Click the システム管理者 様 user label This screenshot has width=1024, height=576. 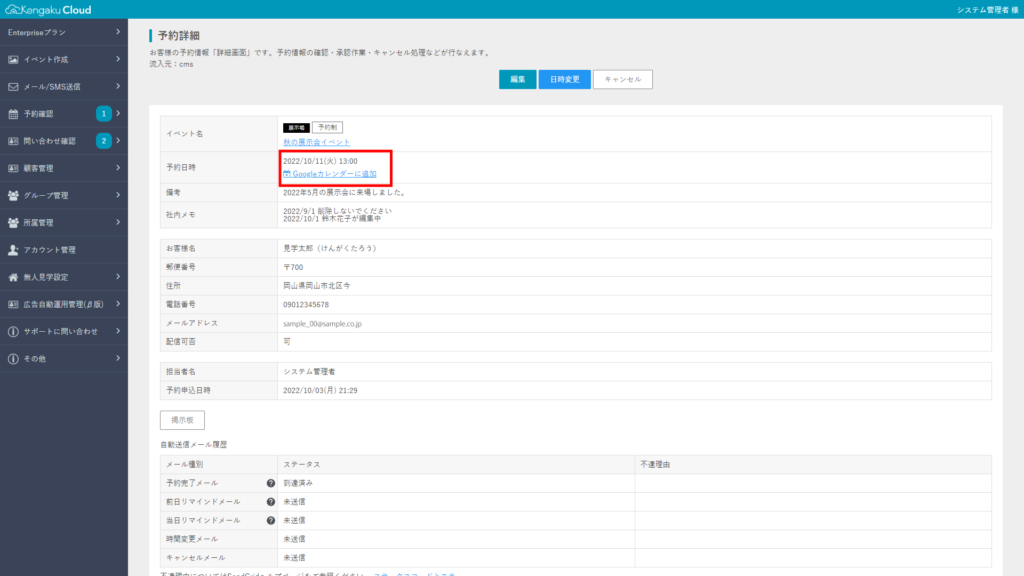(x=987, y=10)
